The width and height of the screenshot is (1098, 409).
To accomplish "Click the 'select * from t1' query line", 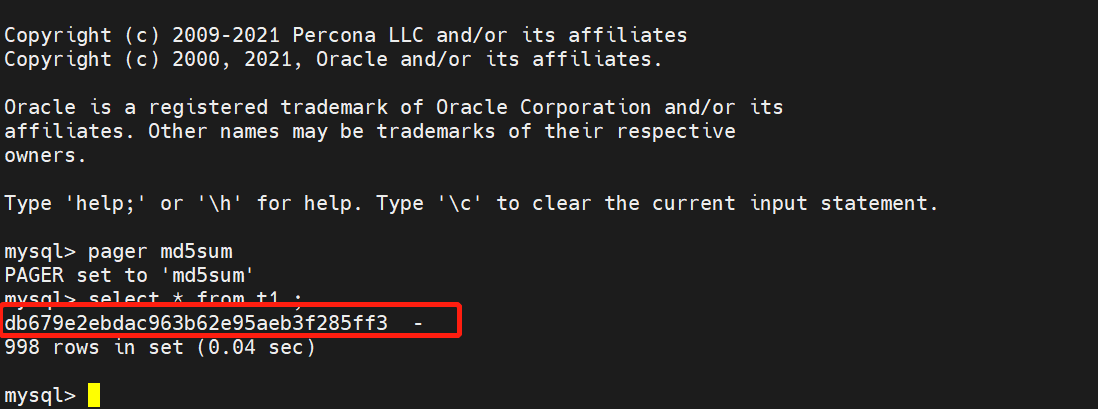I will [x=153, y=300].
